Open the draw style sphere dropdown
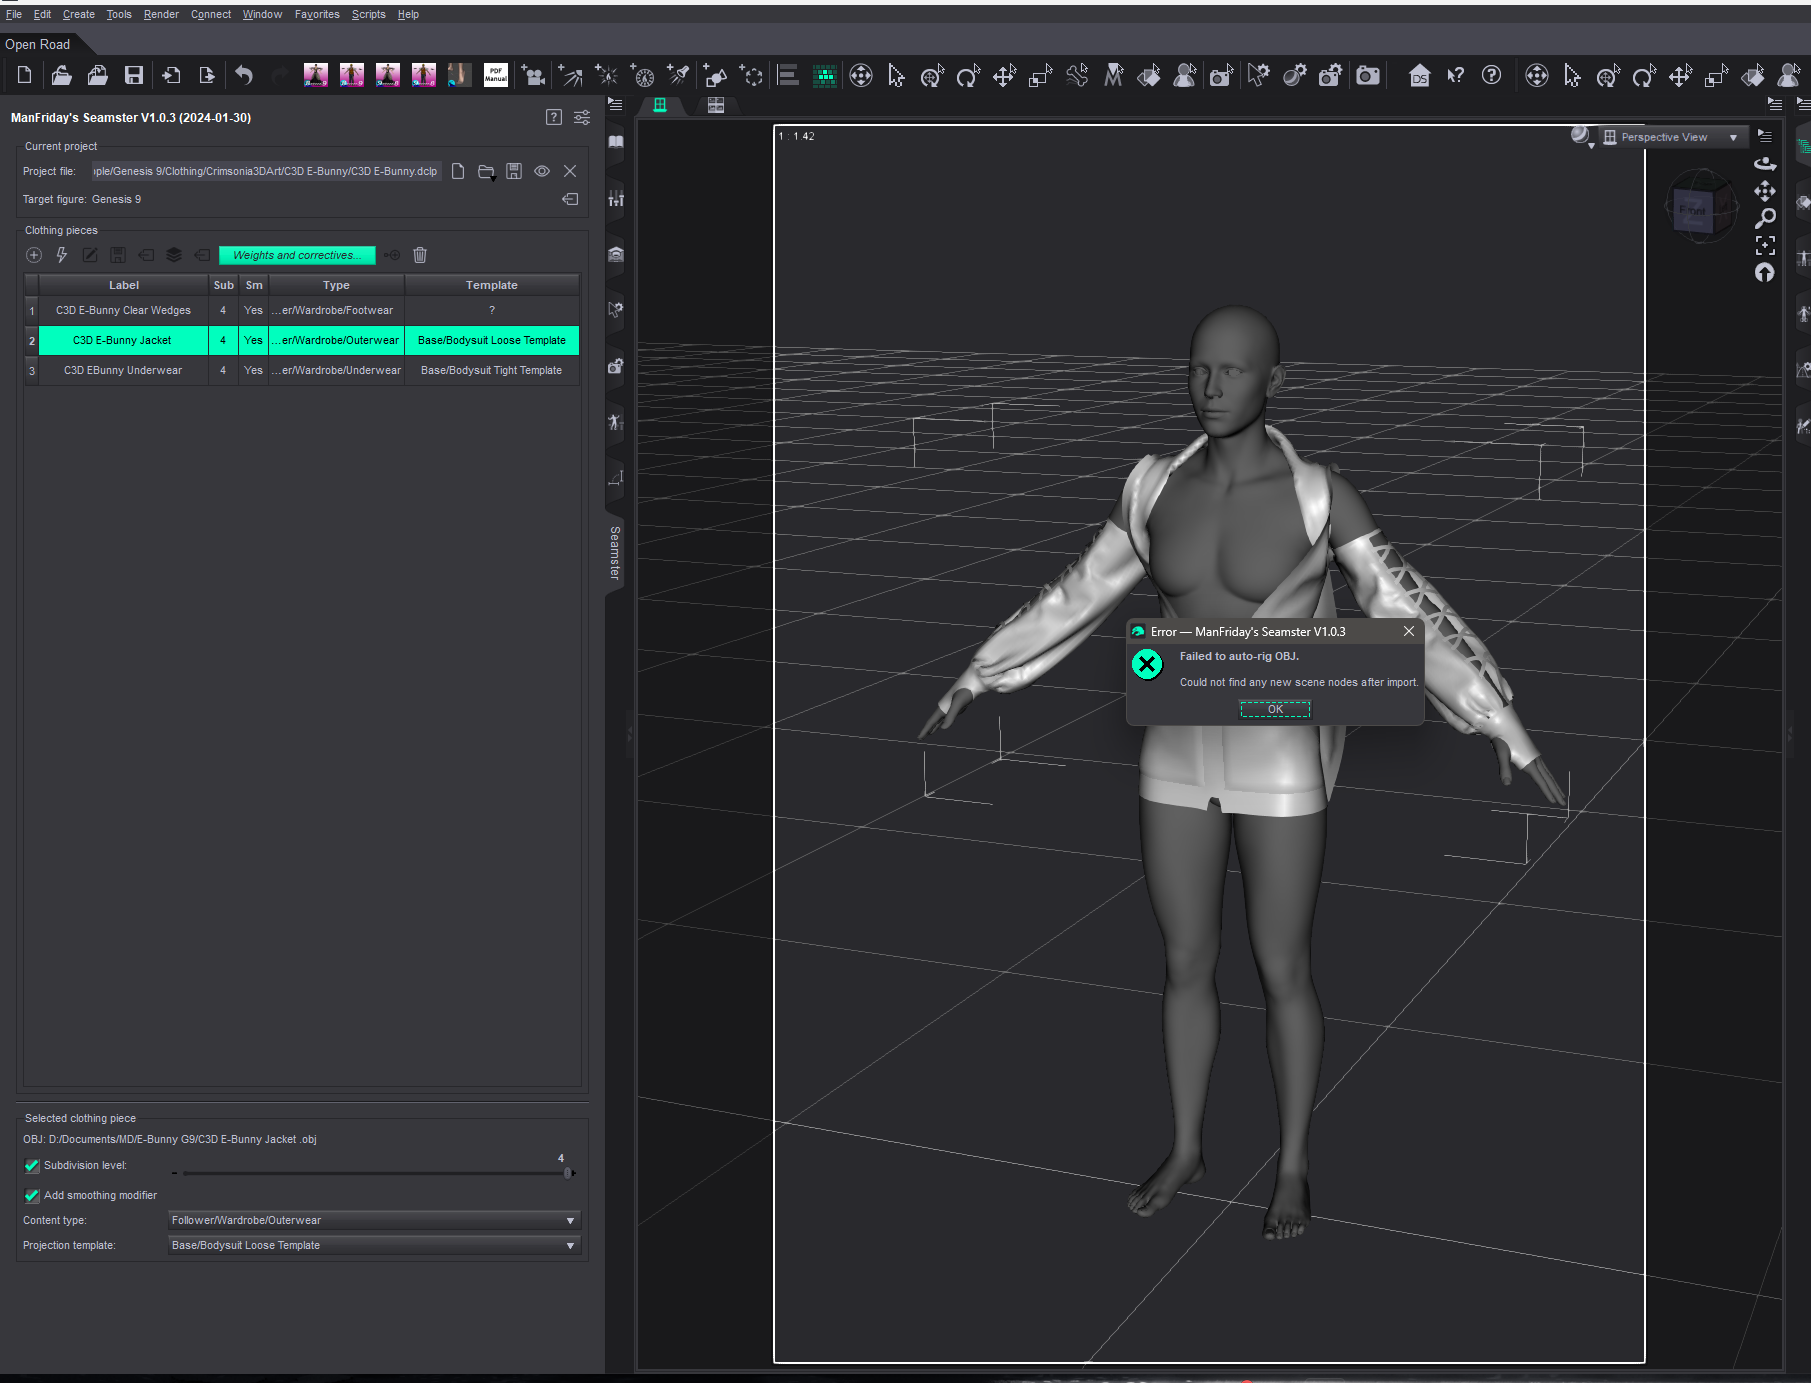Image resolution: width=1811 pixels, height=1383 pixels. click(x=1582, y=137)
